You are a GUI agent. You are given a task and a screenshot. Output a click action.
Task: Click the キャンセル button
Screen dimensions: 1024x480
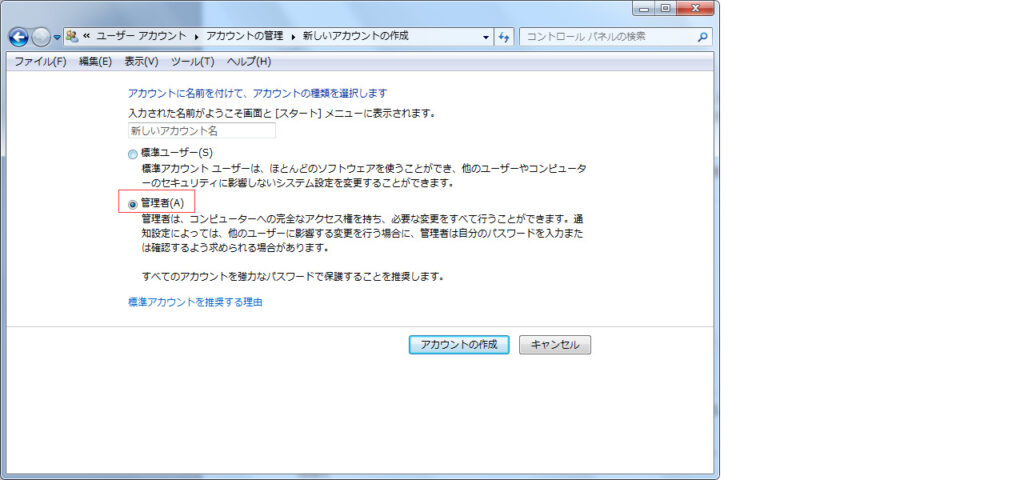(555, 344)
